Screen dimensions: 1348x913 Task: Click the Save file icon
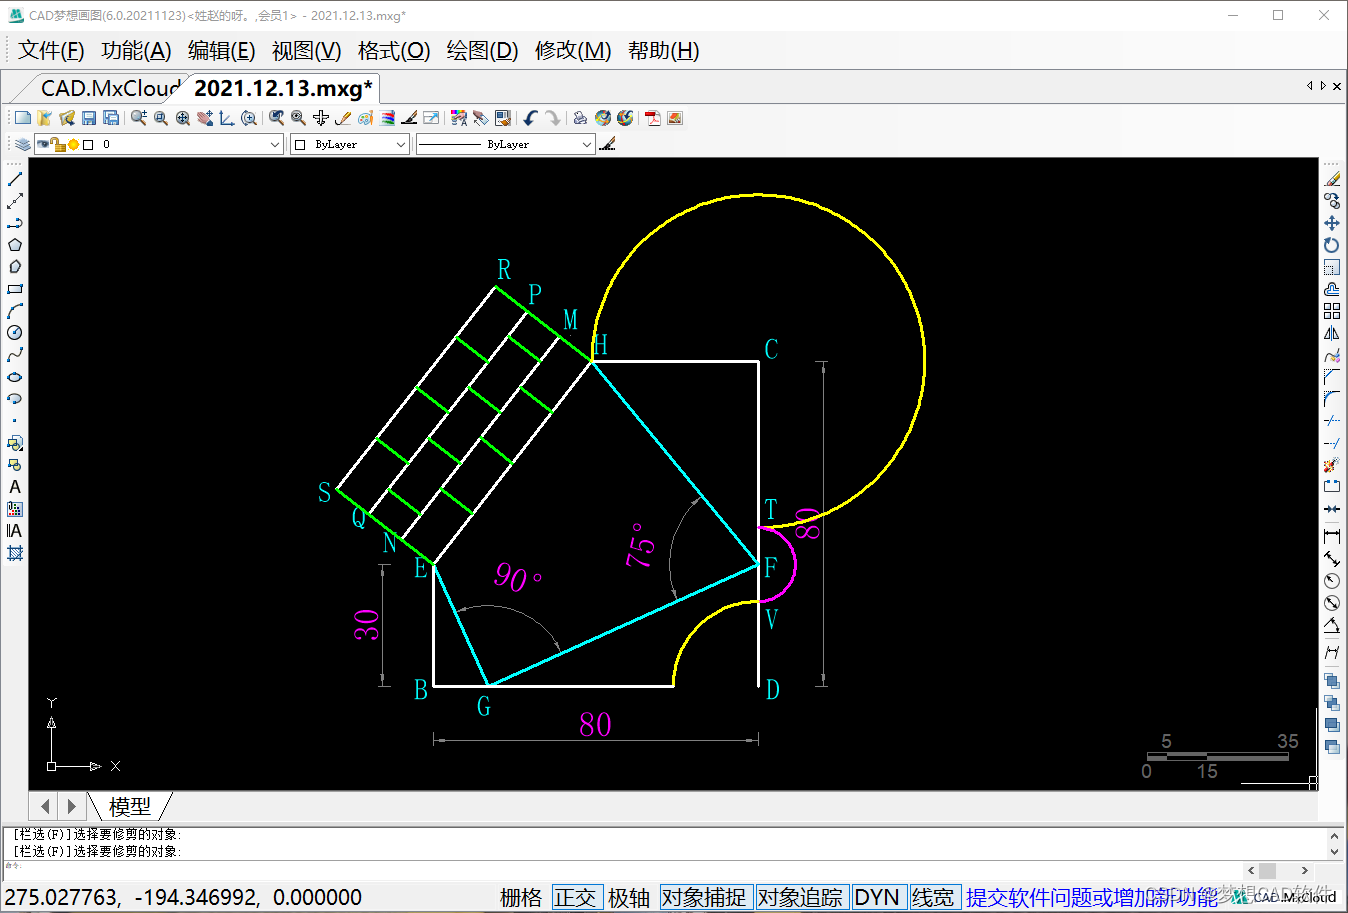pyautogui.click(x=89, y=118)
